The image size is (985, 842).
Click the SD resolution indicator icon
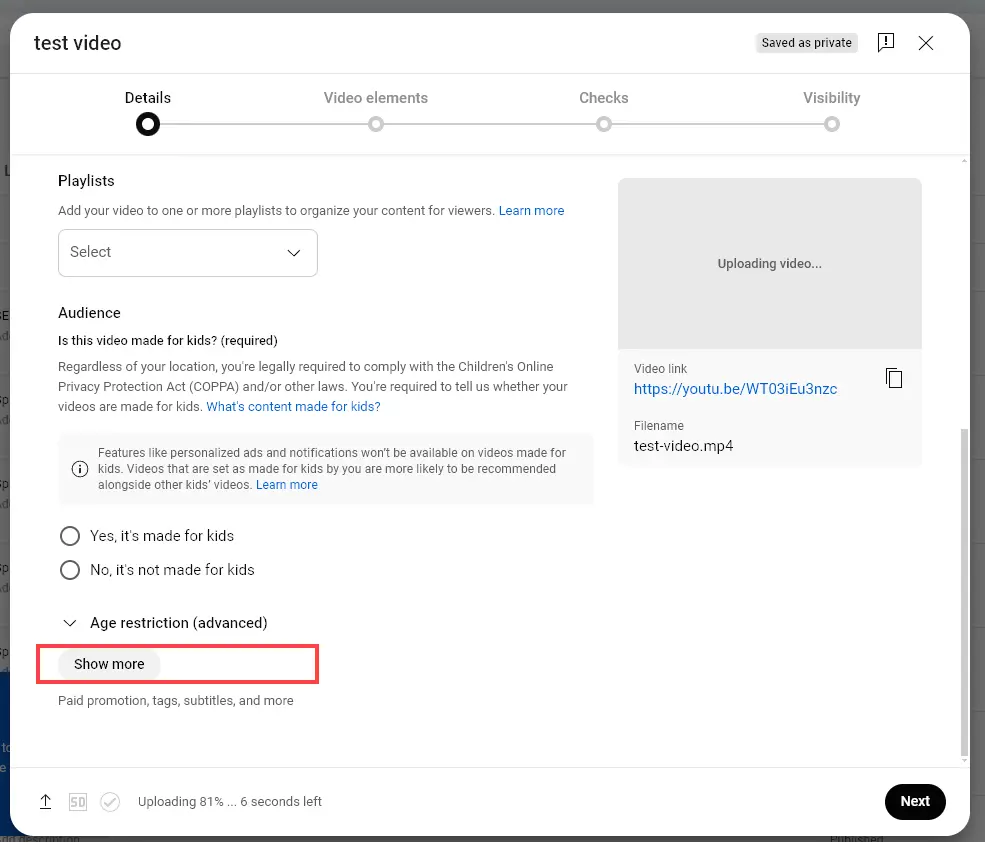click(77, 801)
